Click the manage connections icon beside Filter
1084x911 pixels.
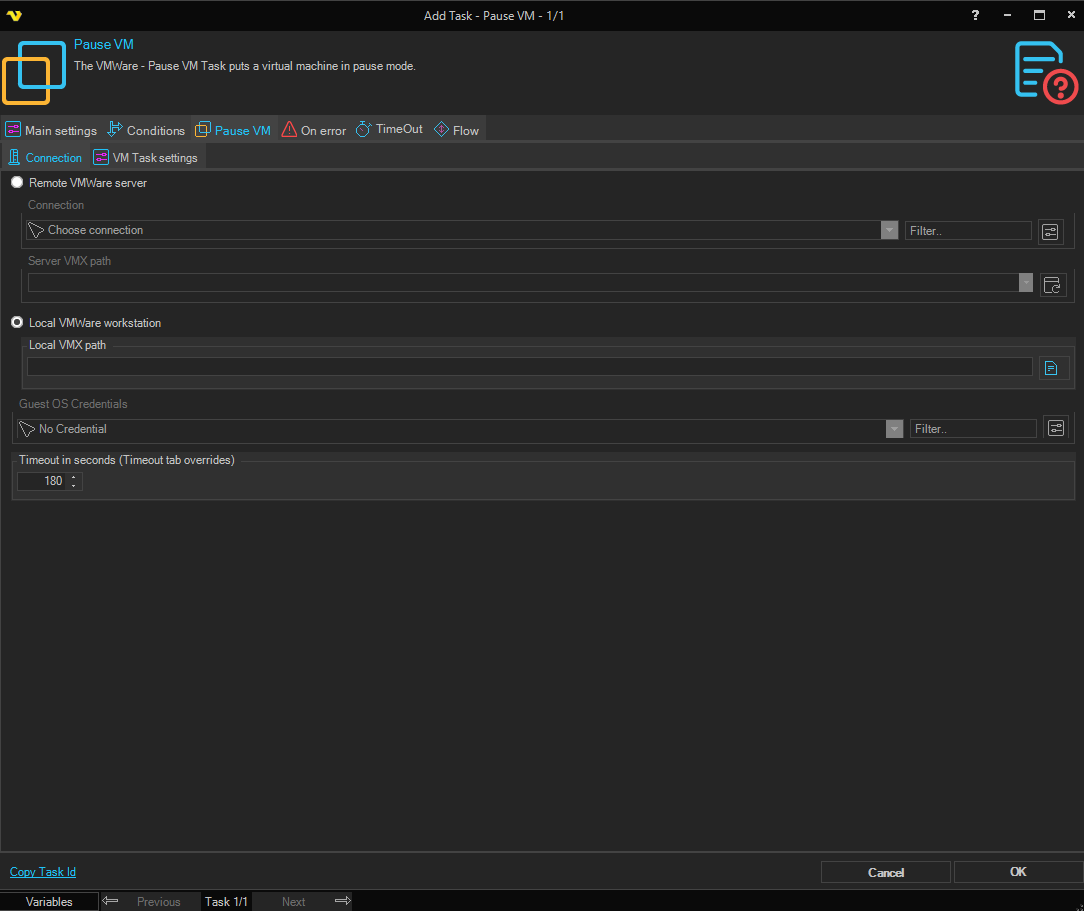(x=1049, y=231)
